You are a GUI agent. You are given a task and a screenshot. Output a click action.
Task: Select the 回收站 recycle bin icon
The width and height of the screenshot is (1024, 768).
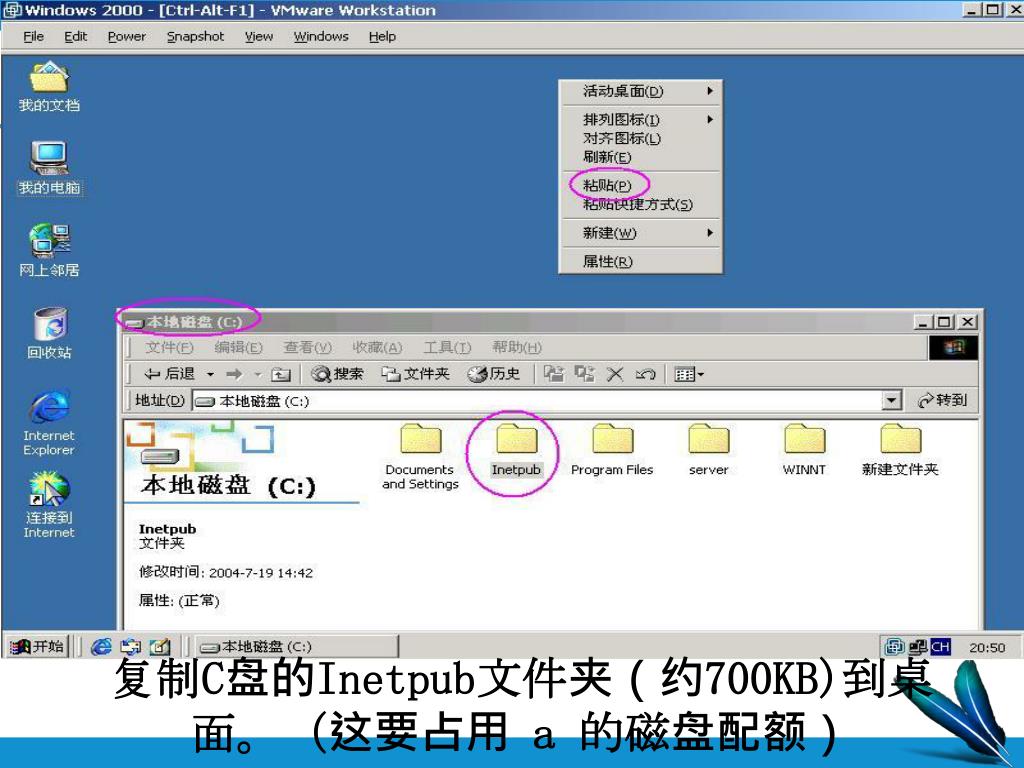point(49,334)
